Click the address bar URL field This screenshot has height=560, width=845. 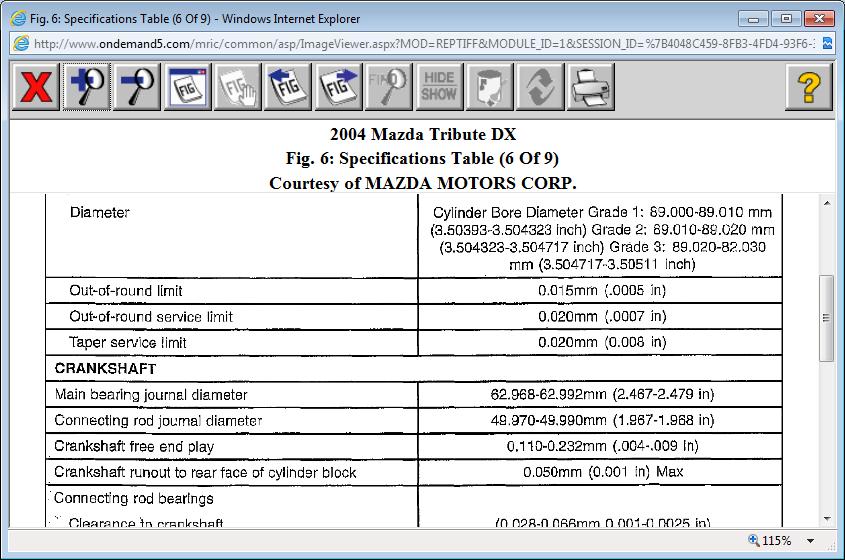click(x=423, y=44)
